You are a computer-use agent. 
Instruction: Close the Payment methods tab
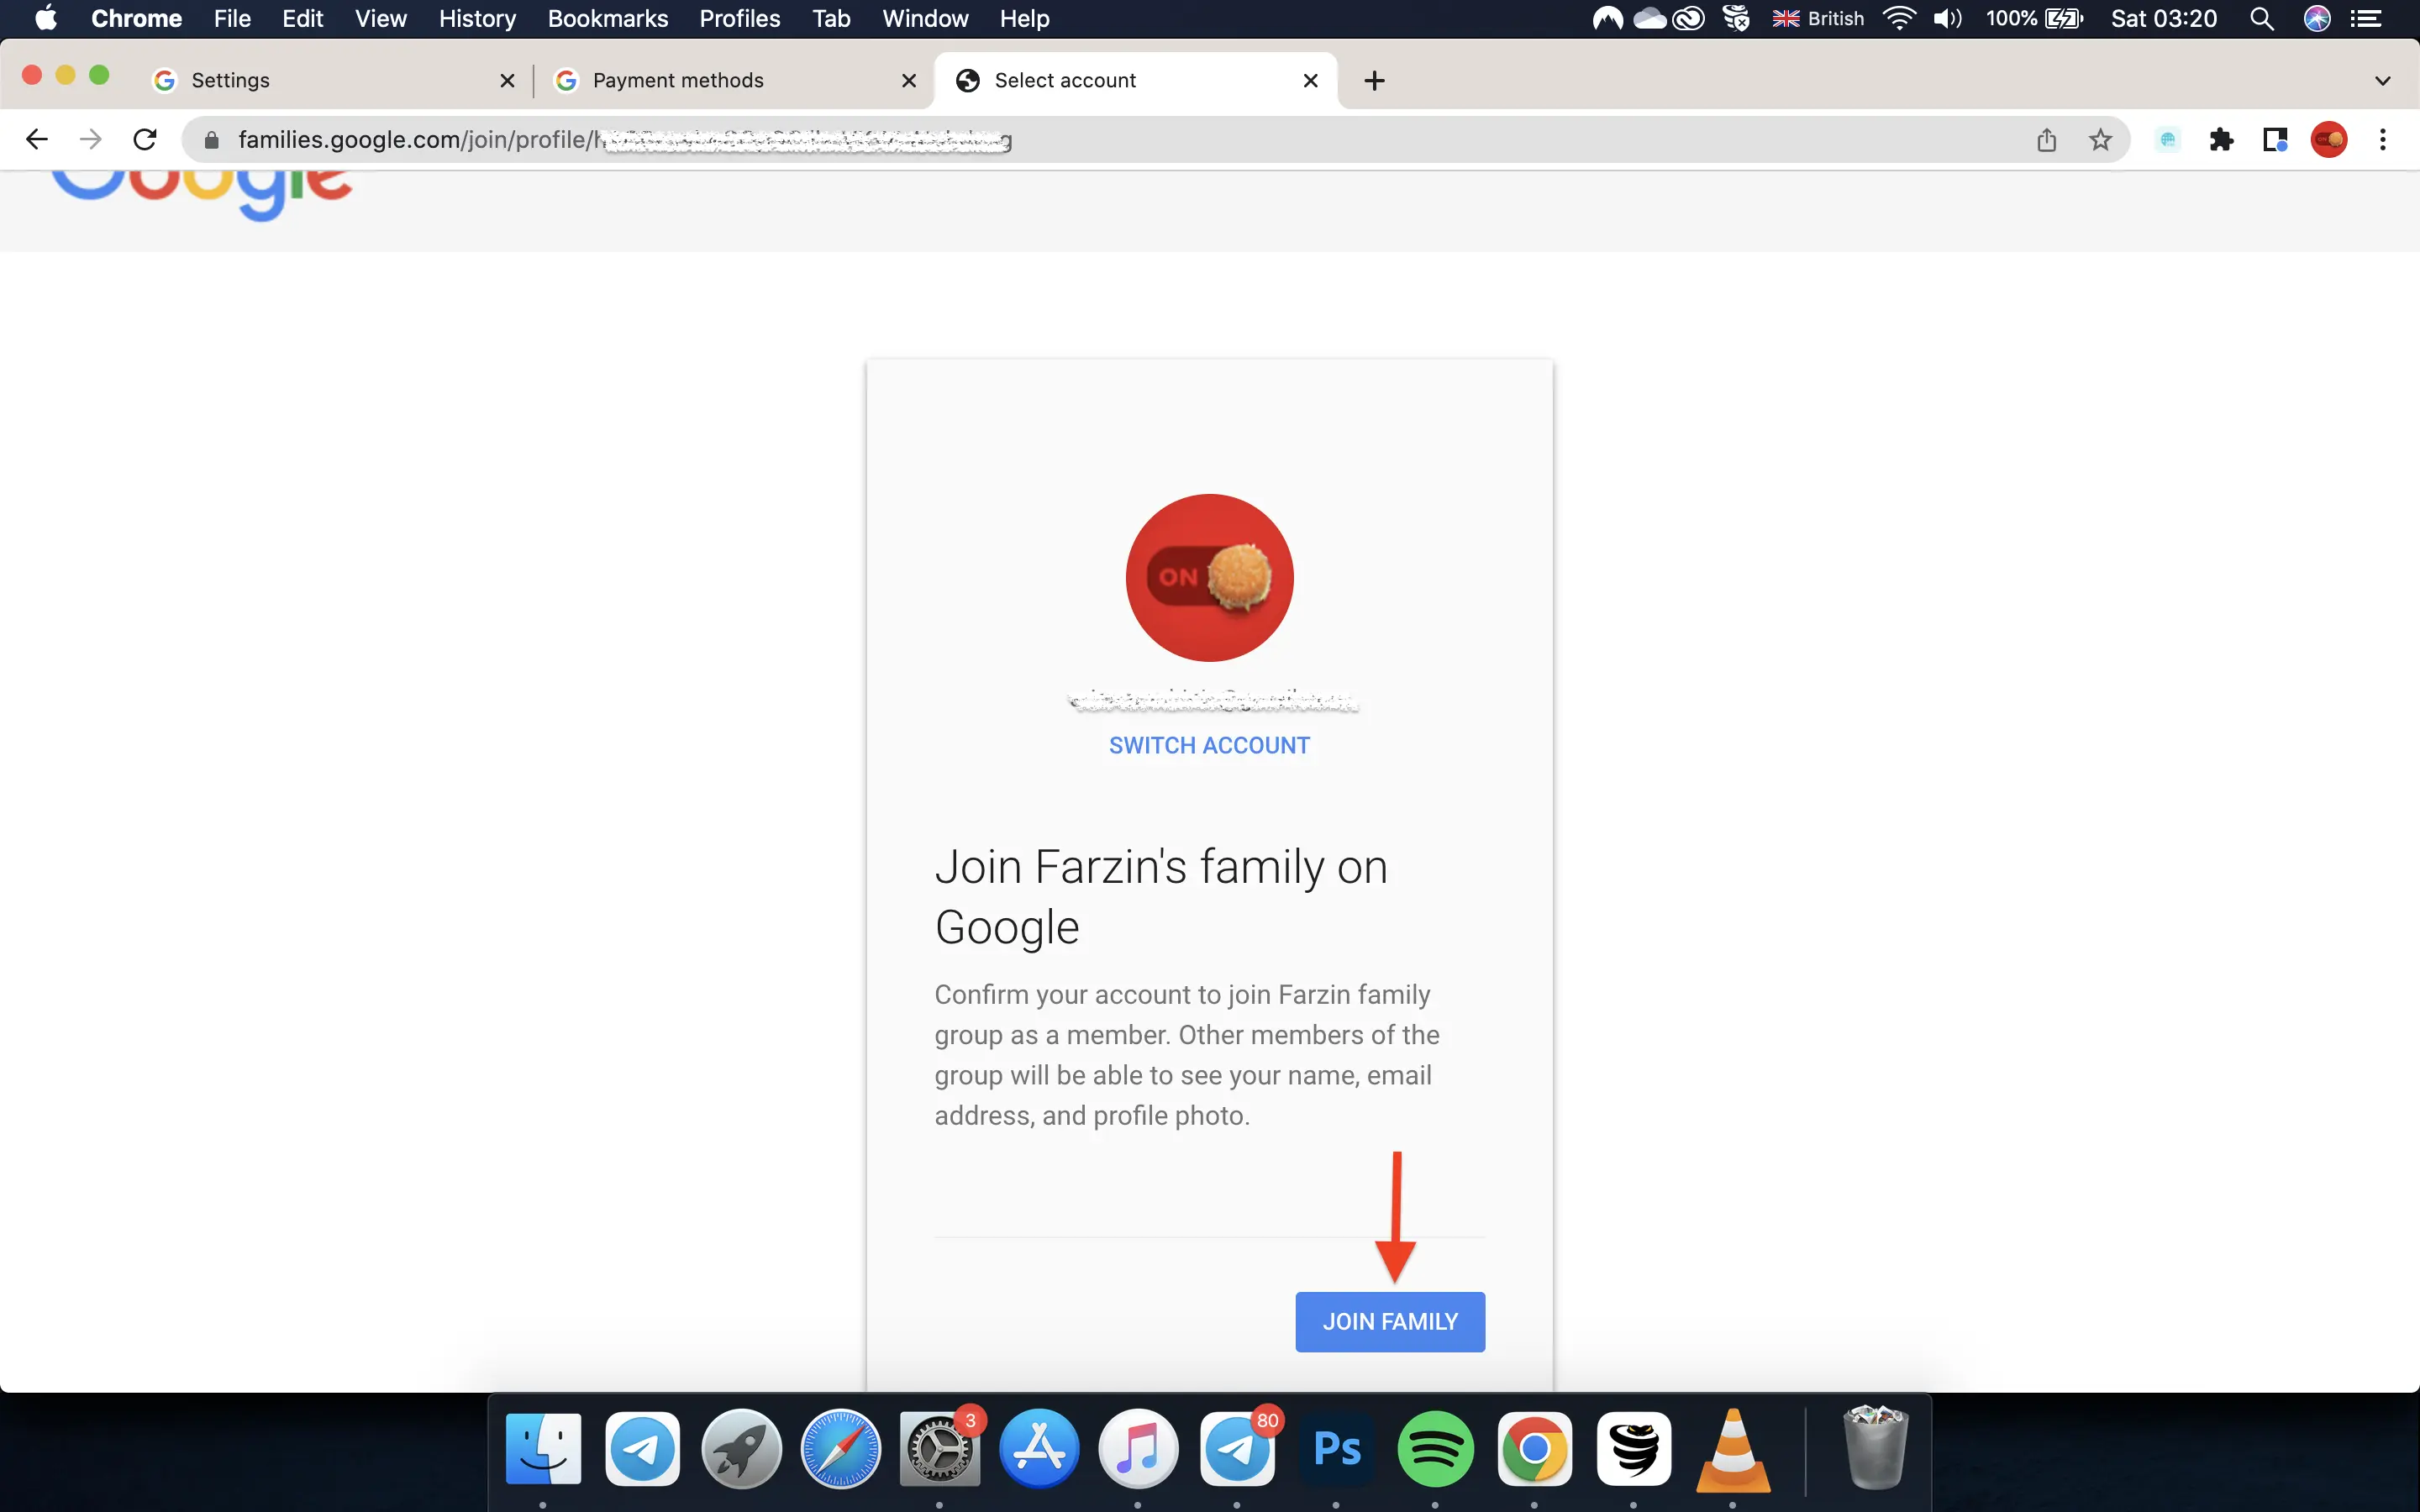[x=909, y=81]
